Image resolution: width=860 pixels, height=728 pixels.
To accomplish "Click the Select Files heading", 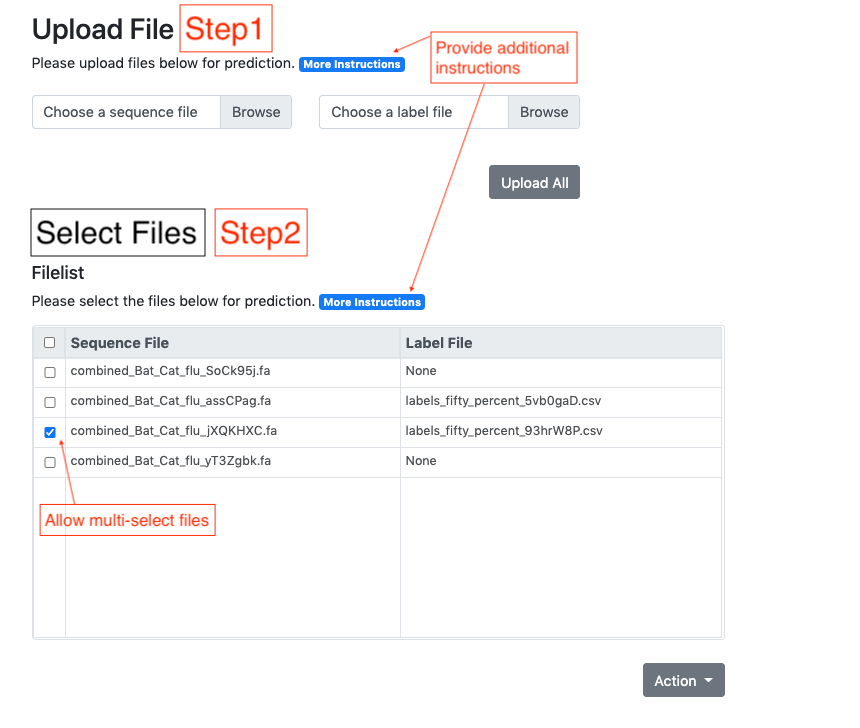I will 117,233.
